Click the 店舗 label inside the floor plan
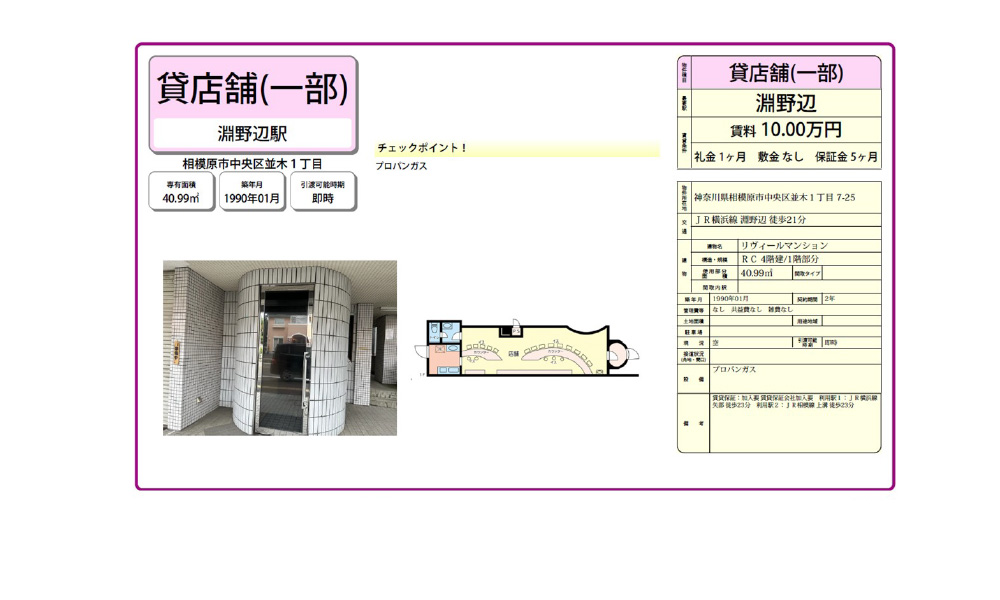The image size is (1000, 600). pyautogui.click(x=513, y=352)
